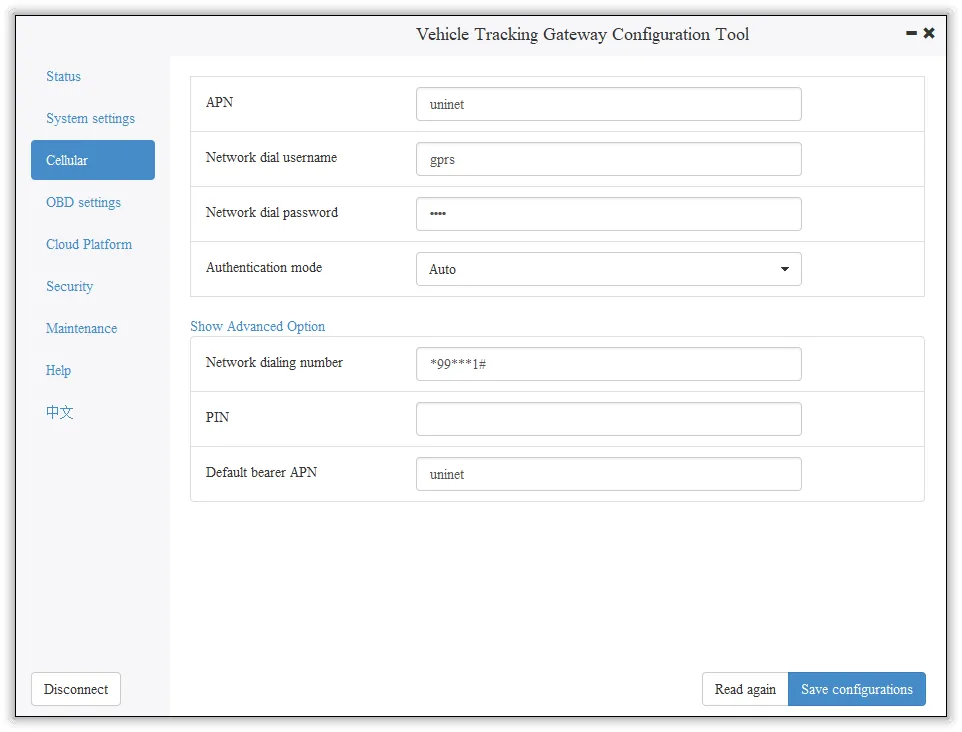
Task: Click the PIN label text
Action: pos(217,417)
